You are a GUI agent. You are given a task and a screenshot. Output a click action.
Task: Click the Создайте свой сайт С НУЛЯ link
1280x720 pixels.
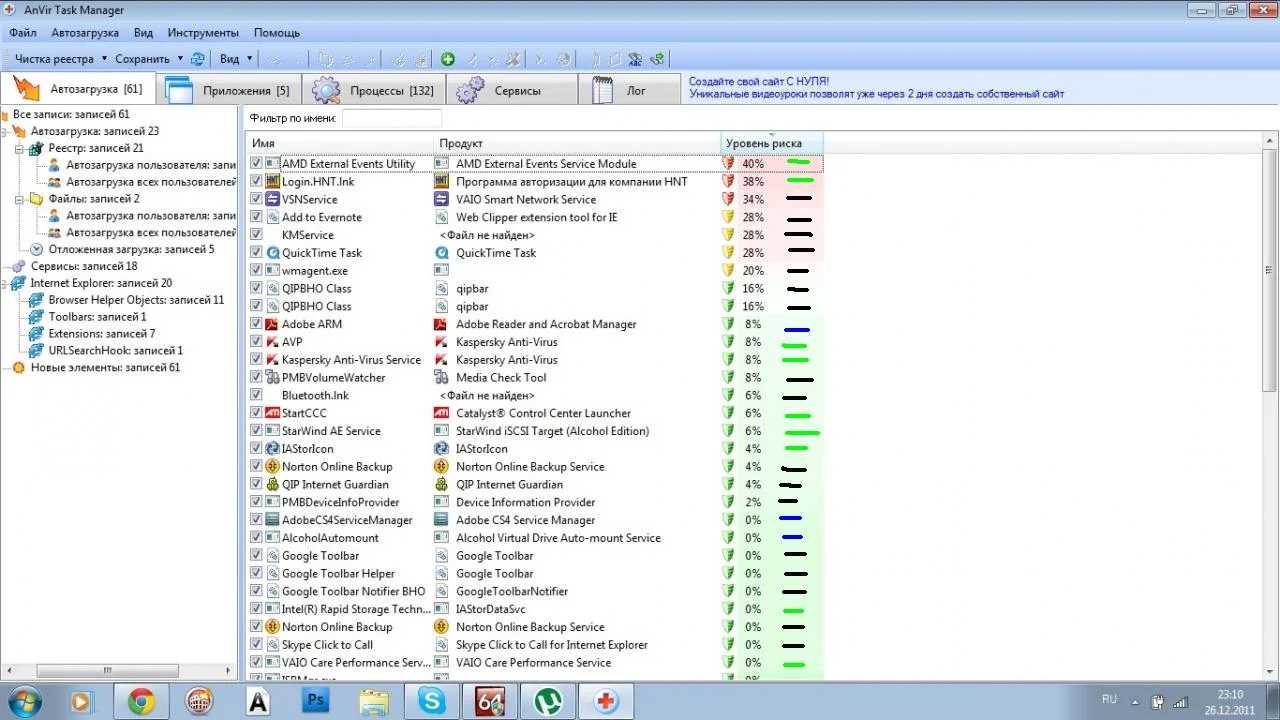coord(759,81)
